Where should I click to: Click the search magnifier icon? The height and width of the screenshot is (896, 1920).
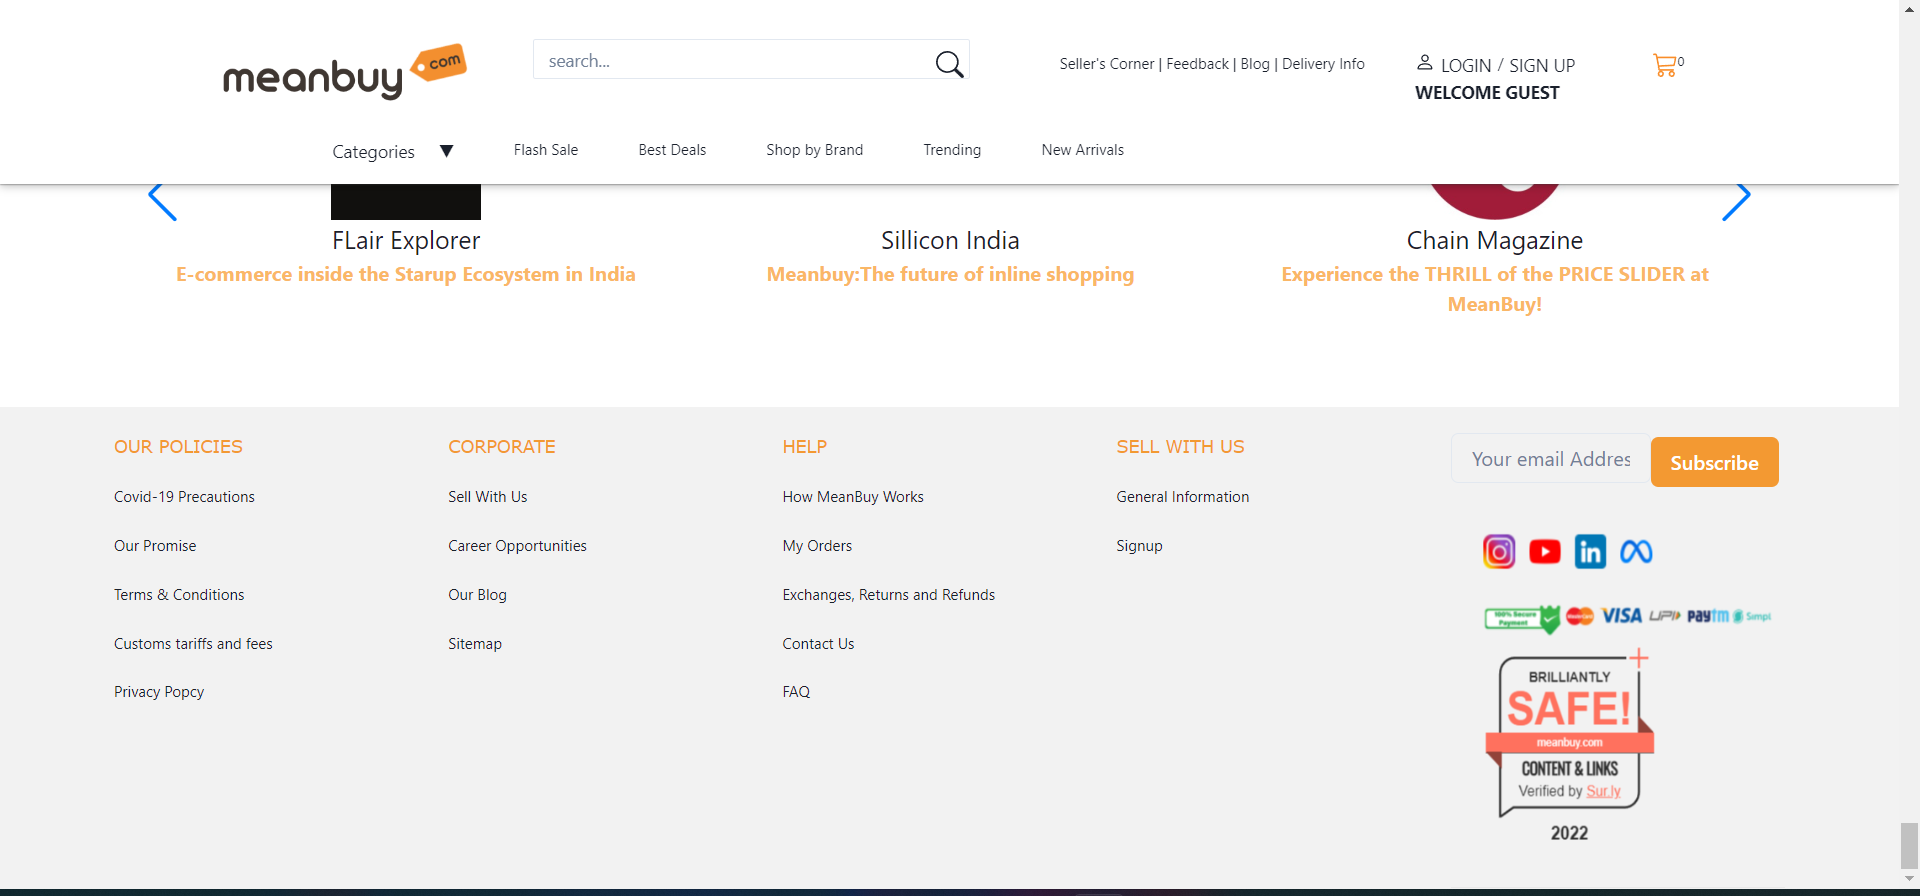(949, 64)
